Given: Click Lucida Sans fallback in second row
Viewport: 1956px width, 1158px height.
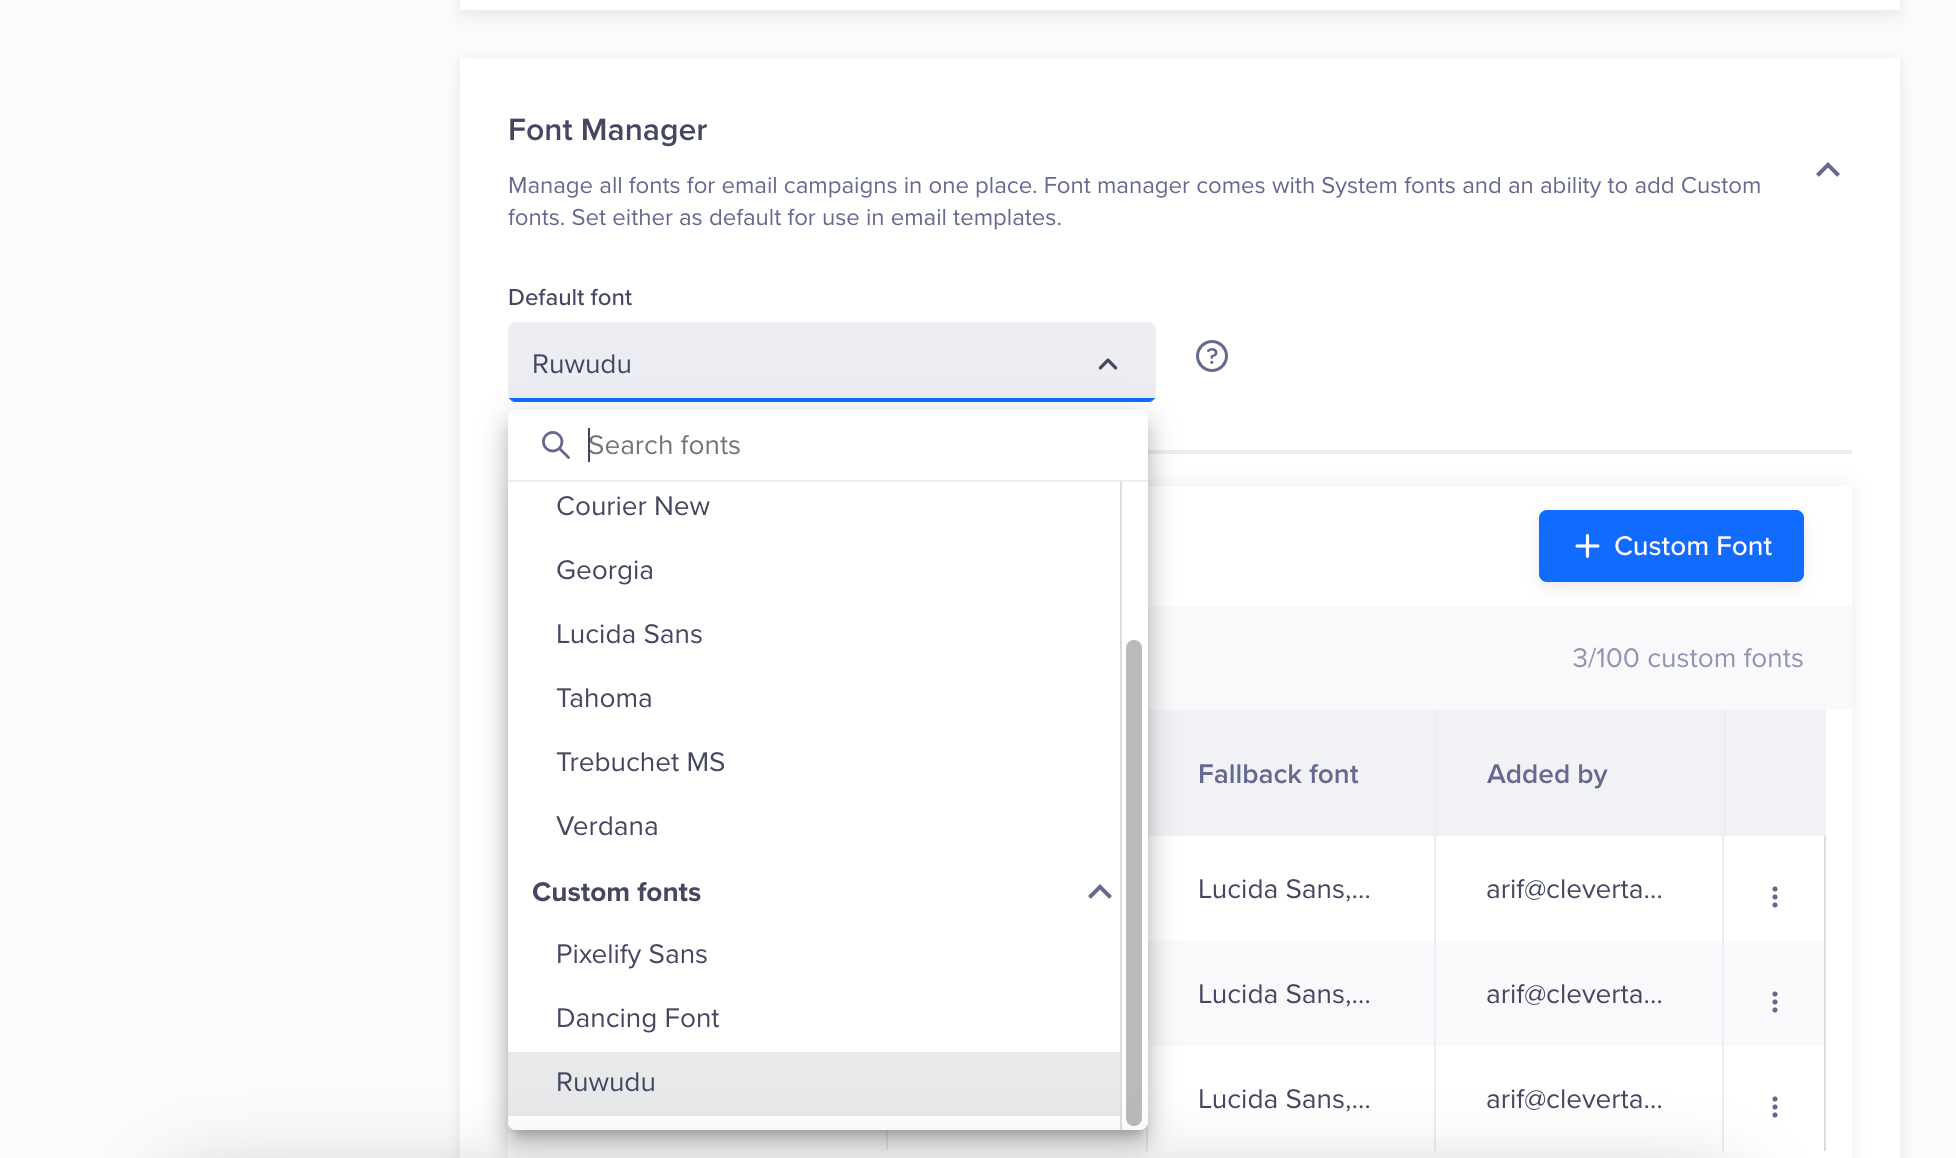Looking at the screenshot, I should click(x=1284, y=994).
